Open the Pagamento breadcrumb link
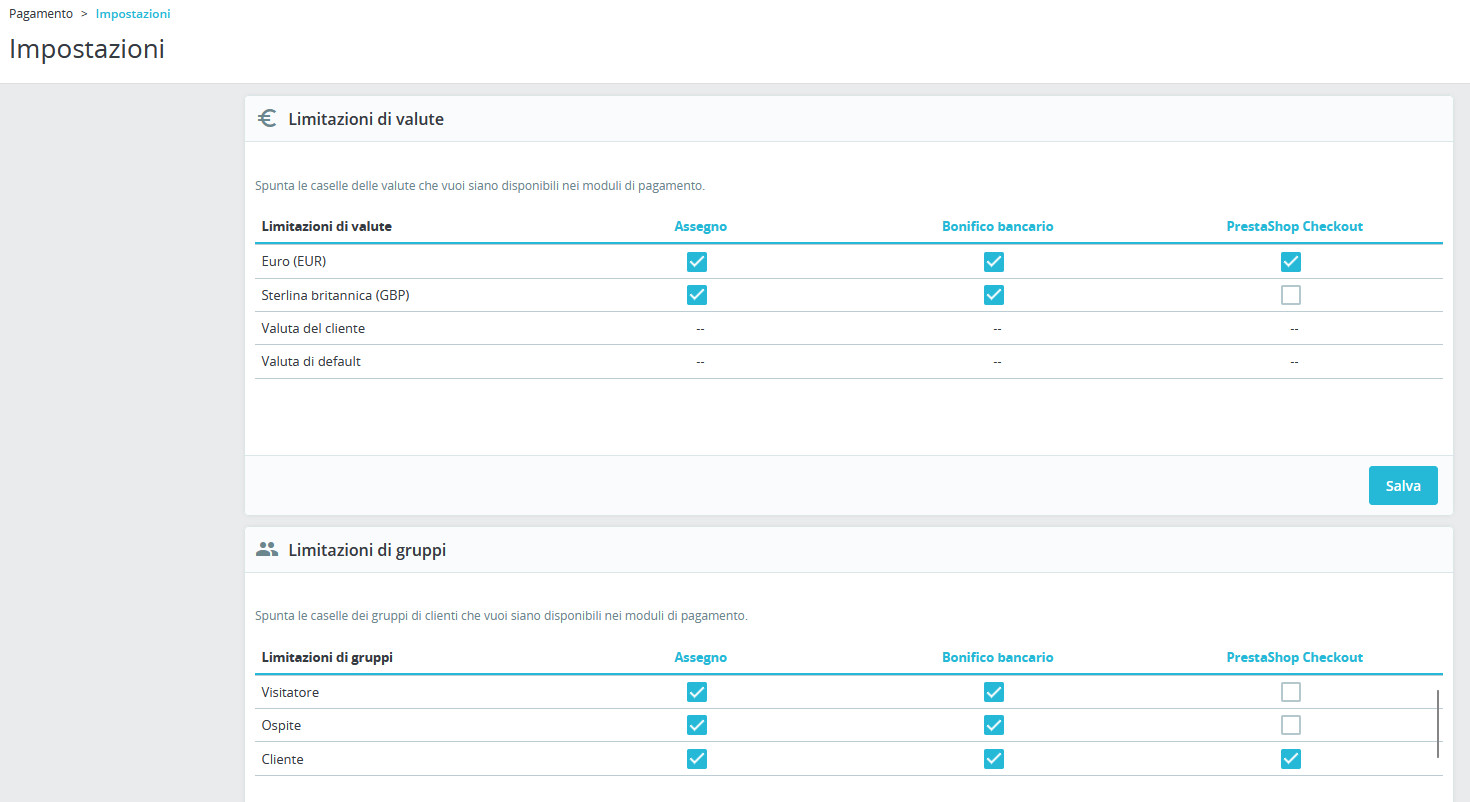The height and width of the screenshot is (802, 1470). pos(41,14)
